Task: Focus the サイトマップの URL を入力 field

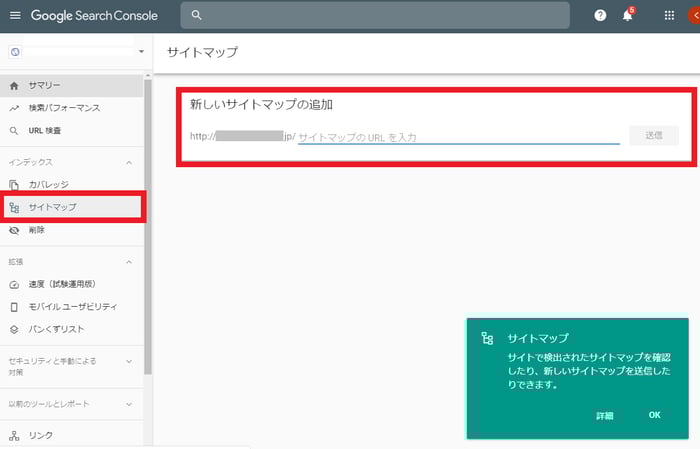Action: 459,137
